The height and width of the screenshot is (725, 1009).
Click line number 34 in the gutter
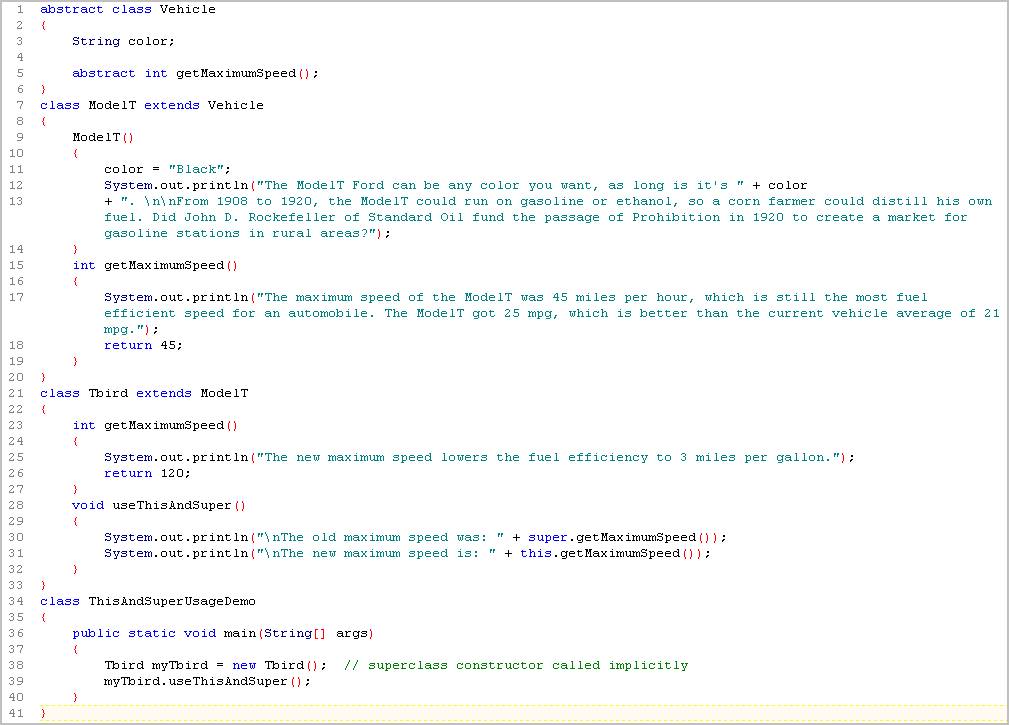(16, 601)
